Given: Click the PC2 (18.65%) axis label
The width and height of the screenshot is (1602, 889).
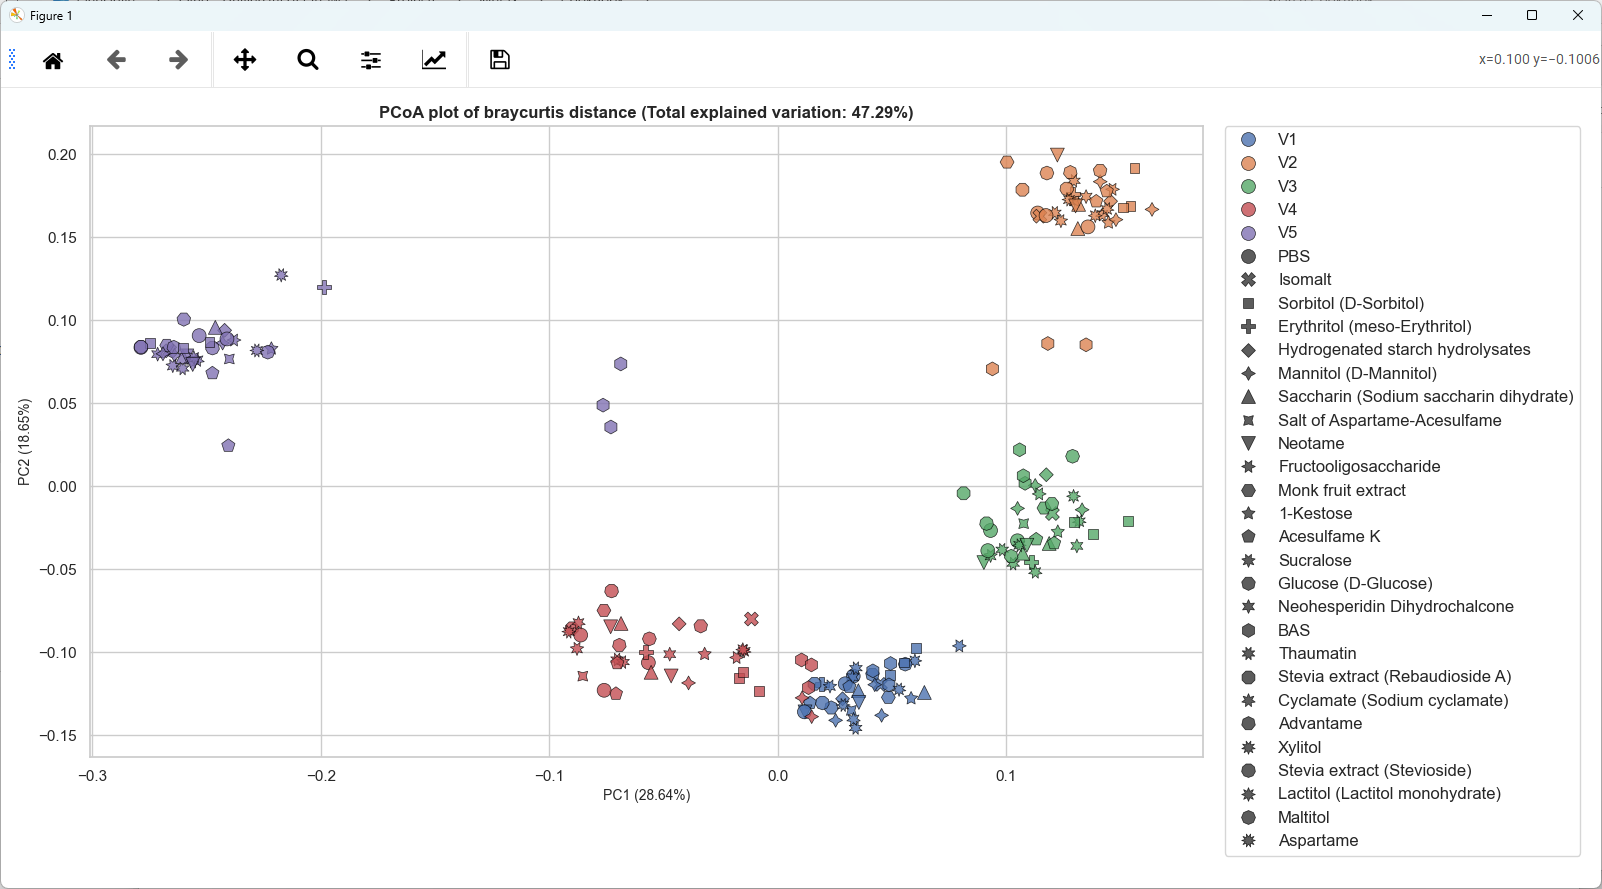Looking at the screenshot, I should pos(24,442).
